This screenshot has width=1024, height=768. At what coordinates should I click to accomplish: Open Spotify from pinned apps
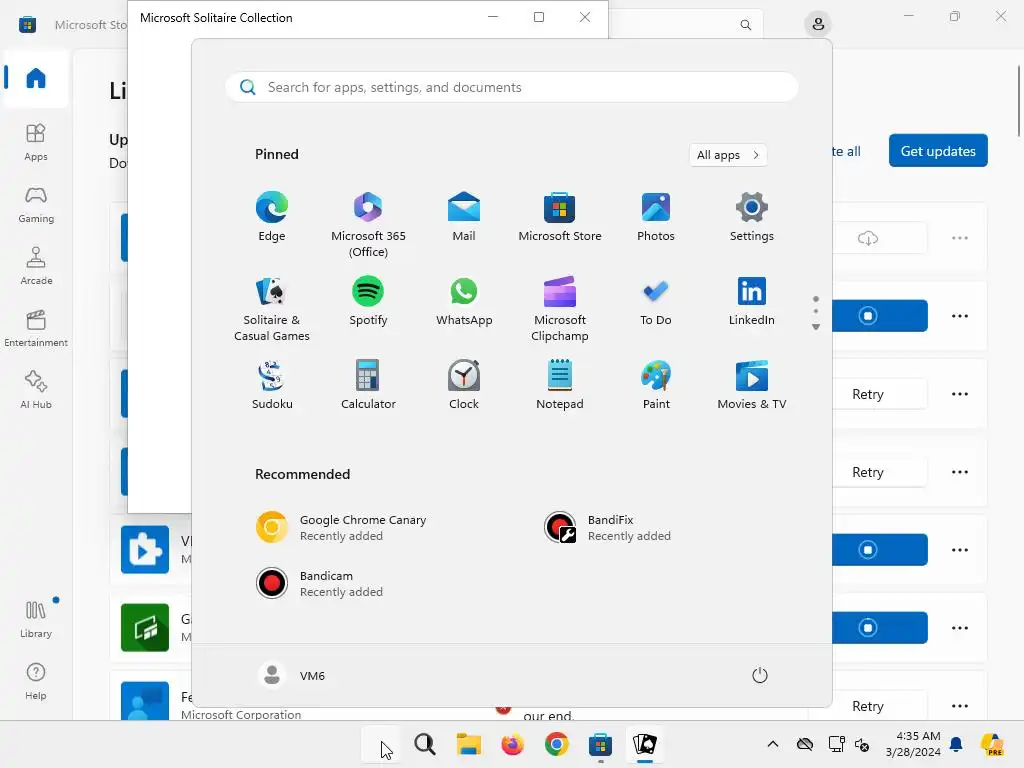[x=368, y=301]
